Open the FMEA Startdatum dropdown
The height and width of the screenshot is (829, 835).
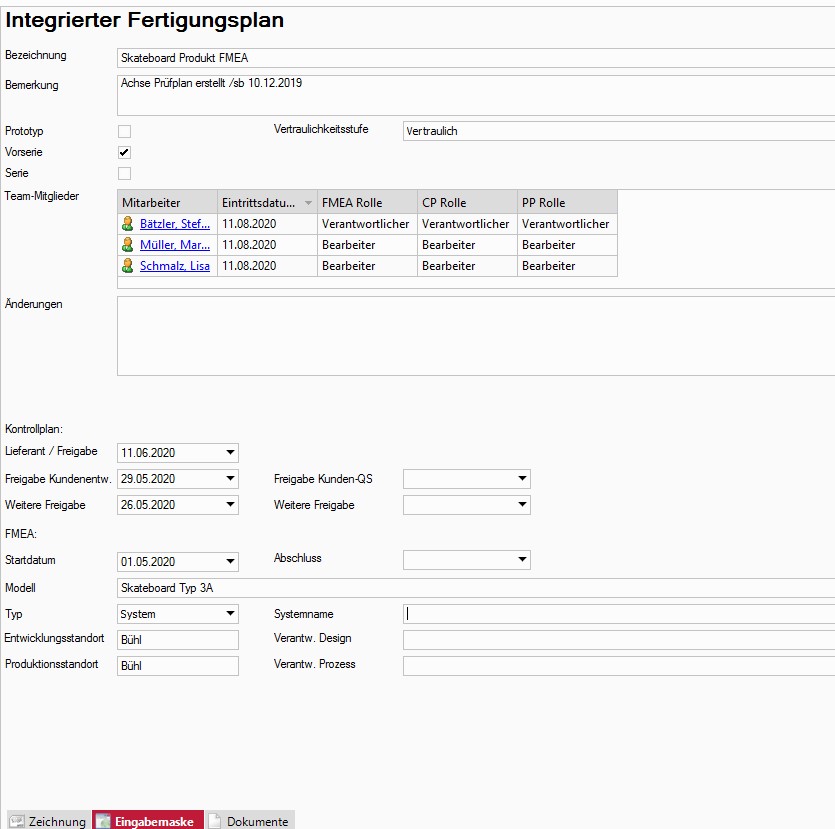[230, 561]
